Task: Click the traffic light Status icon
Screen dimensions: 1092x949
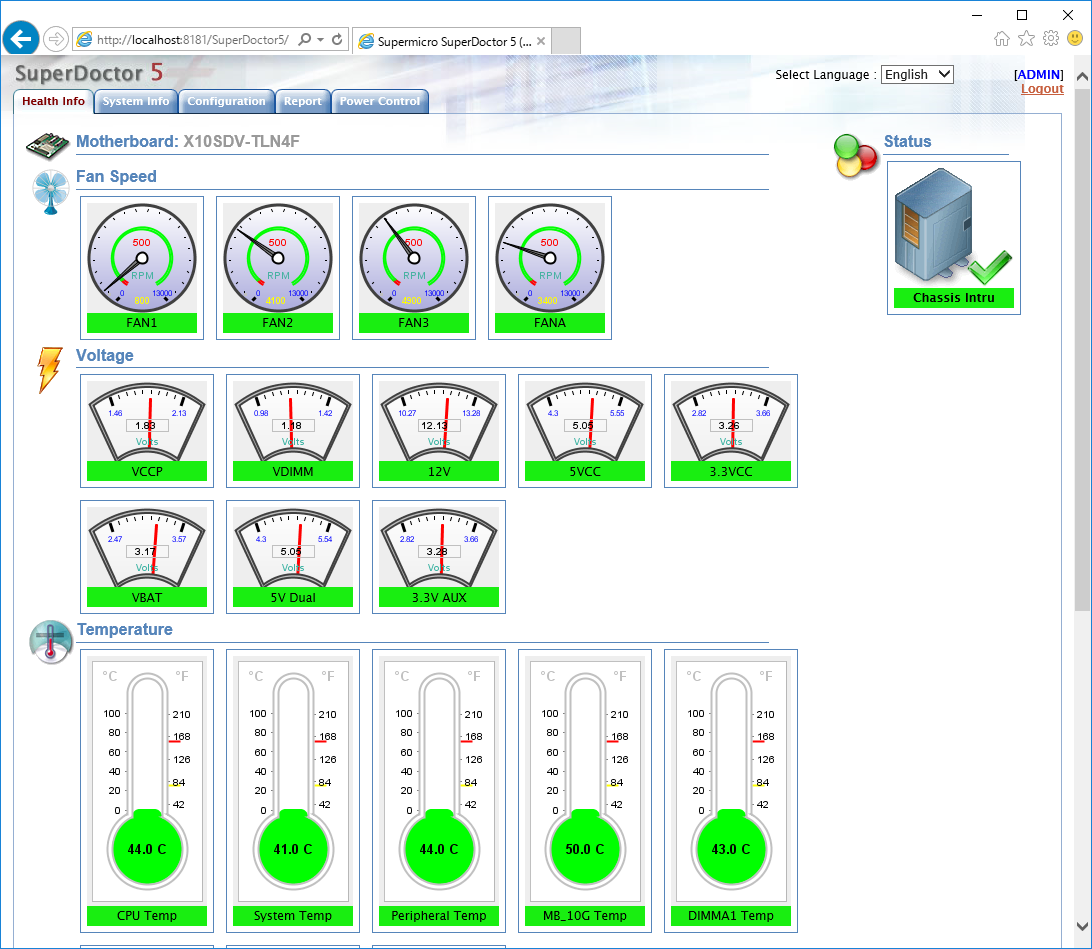Action: (855, 155)
